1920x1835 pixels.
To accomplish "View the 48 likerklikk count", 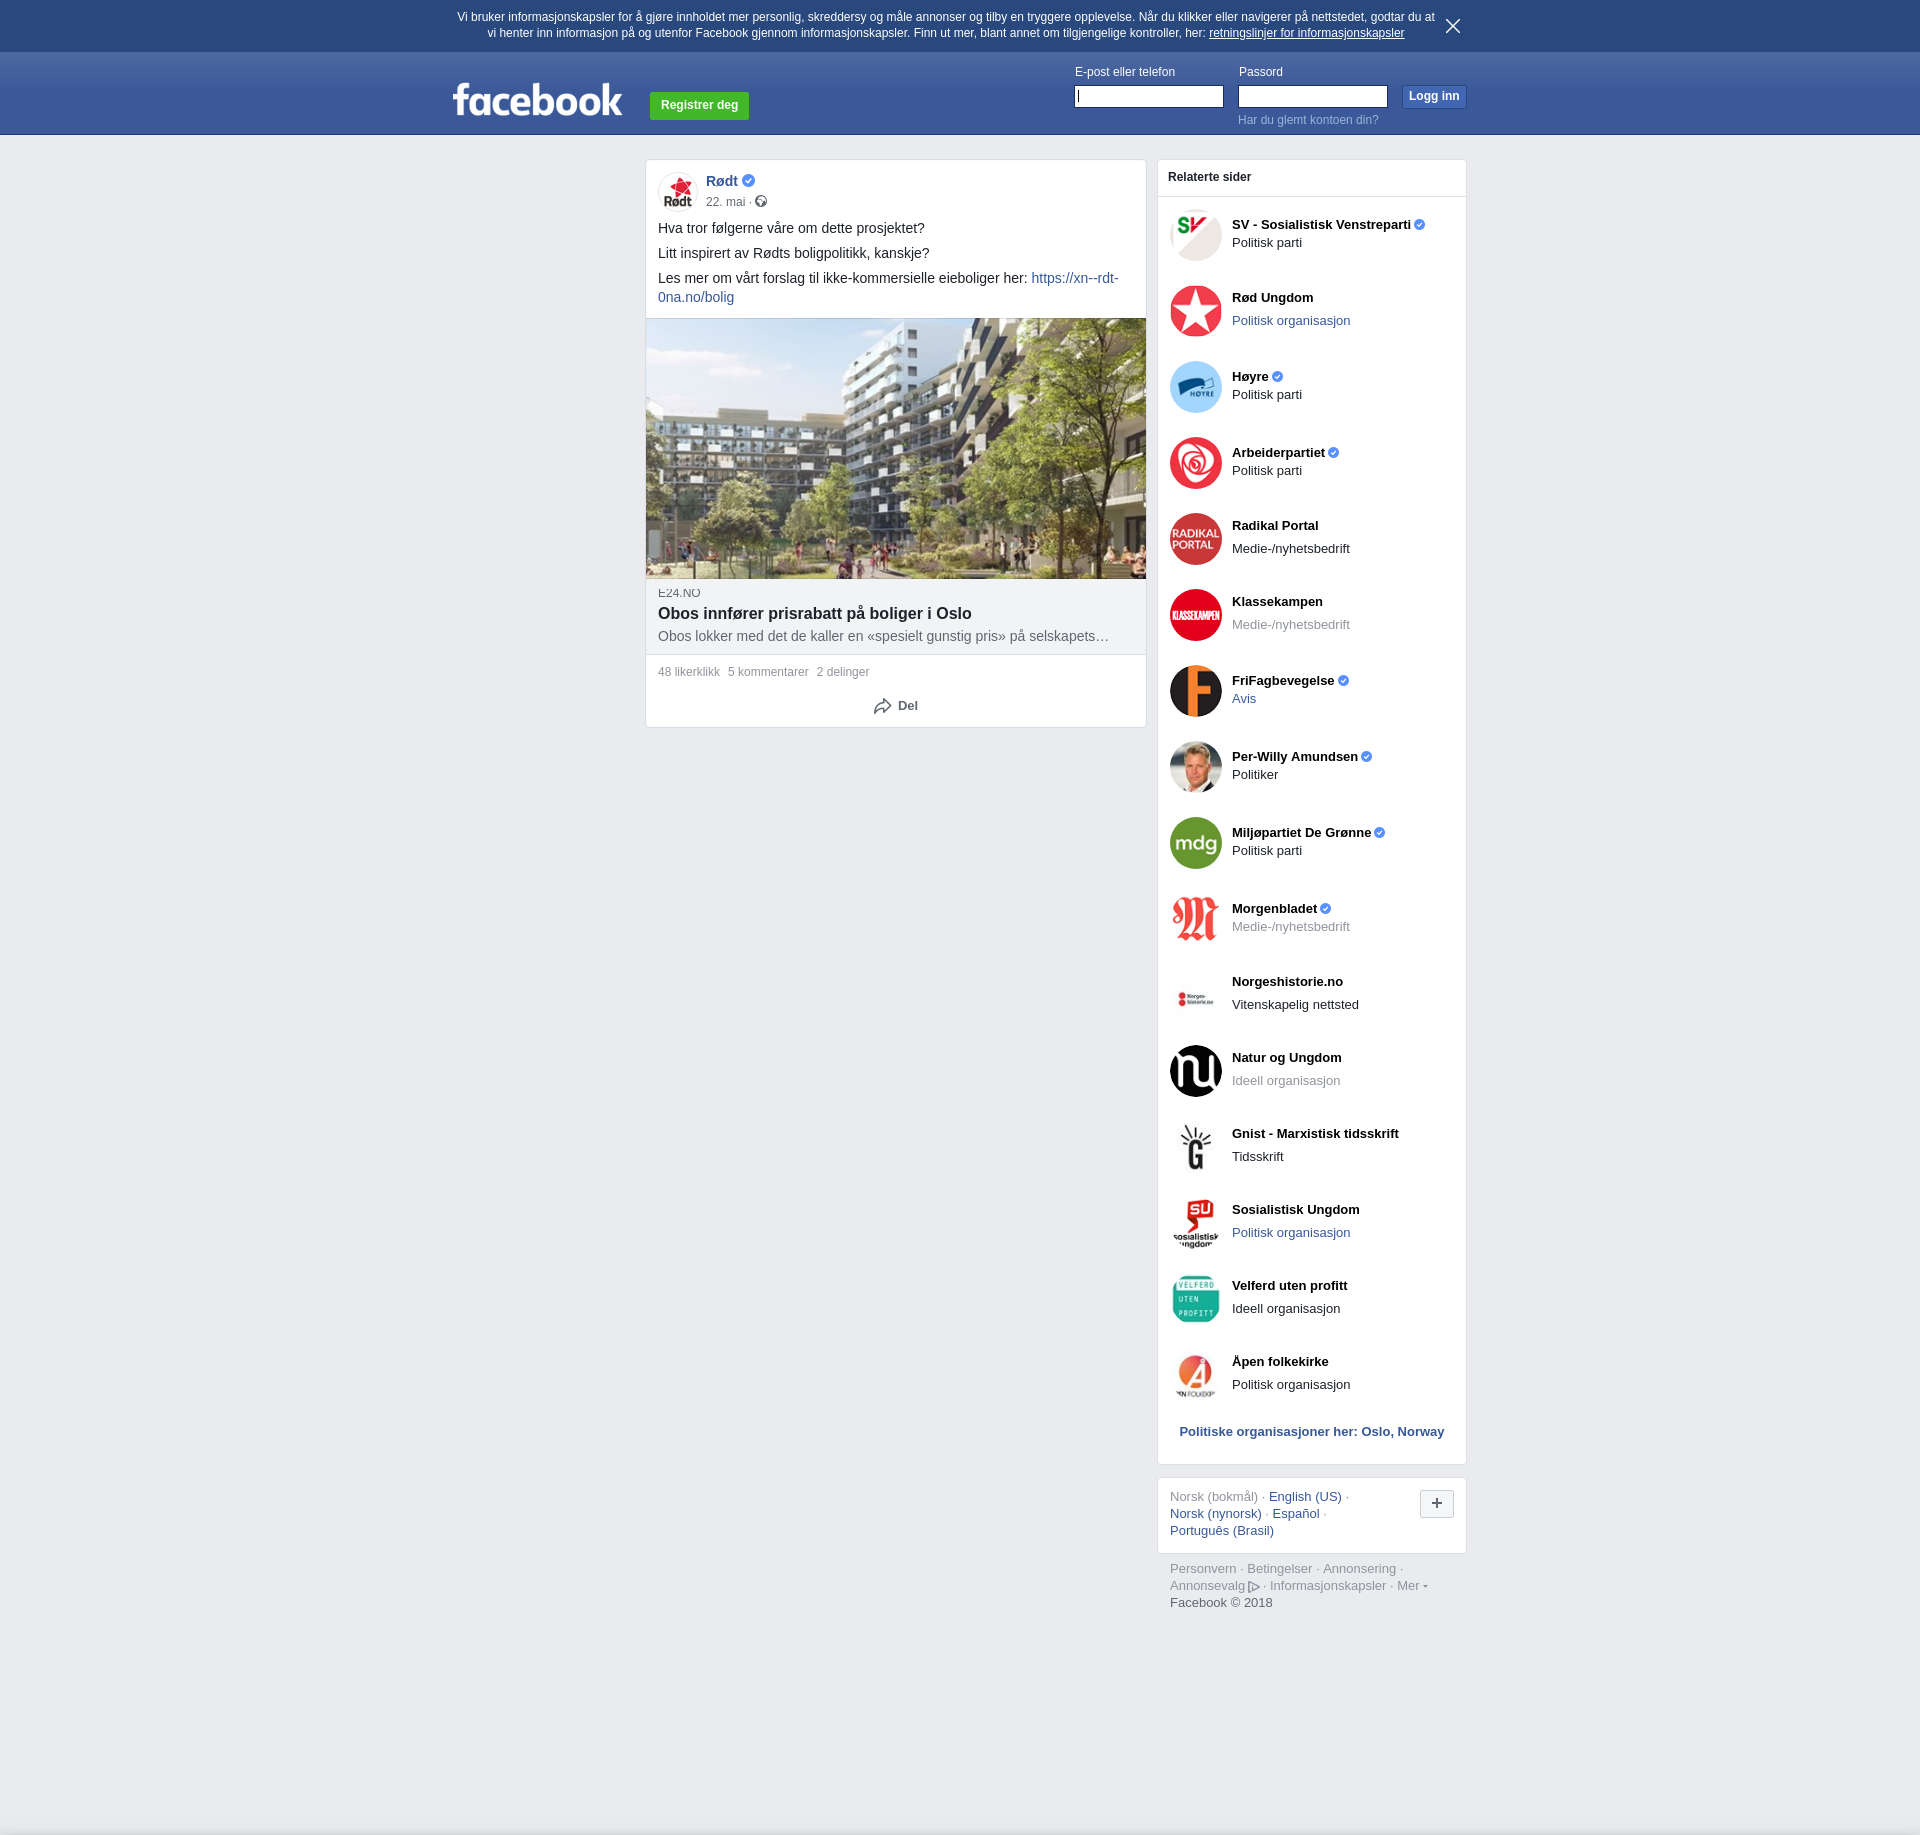I will tap(689, 672).
